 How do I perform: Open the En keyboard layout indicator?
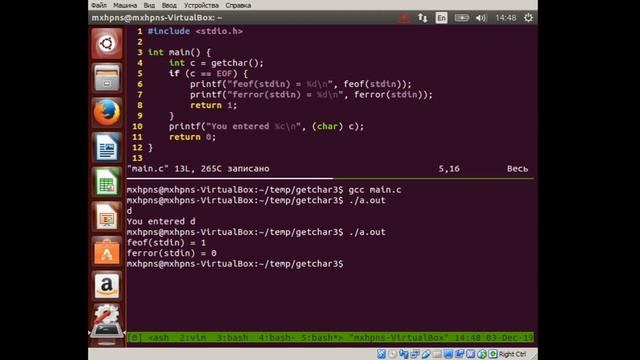(x=441, y=18)
